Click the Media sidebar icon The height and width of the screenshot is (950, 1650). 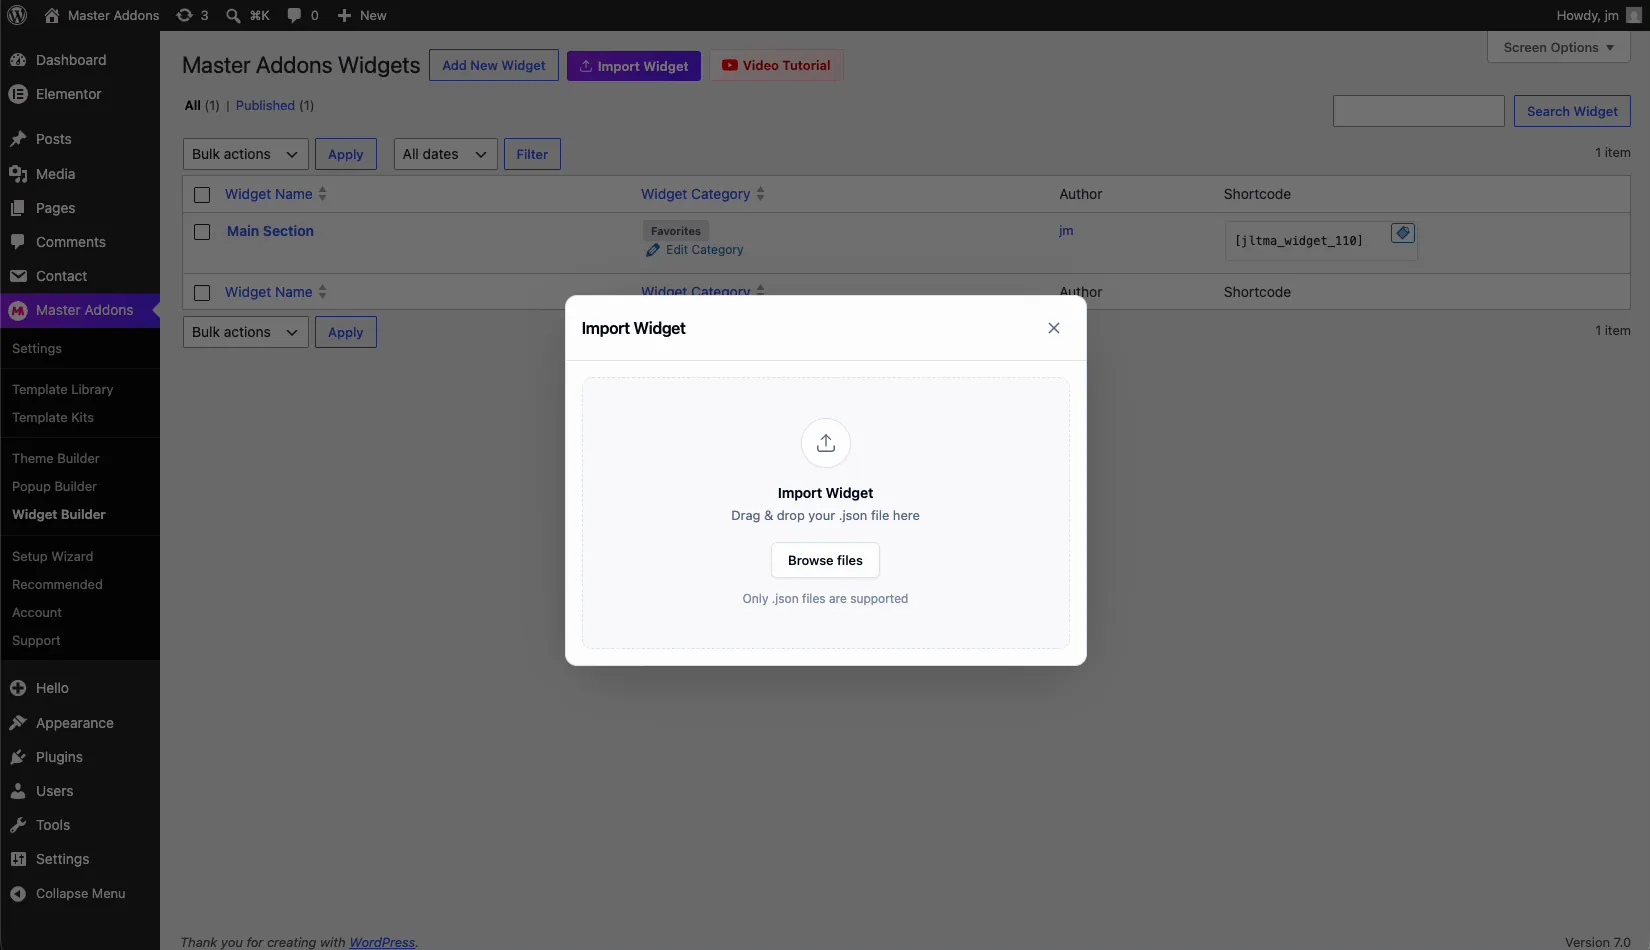[x=18, y=174]
